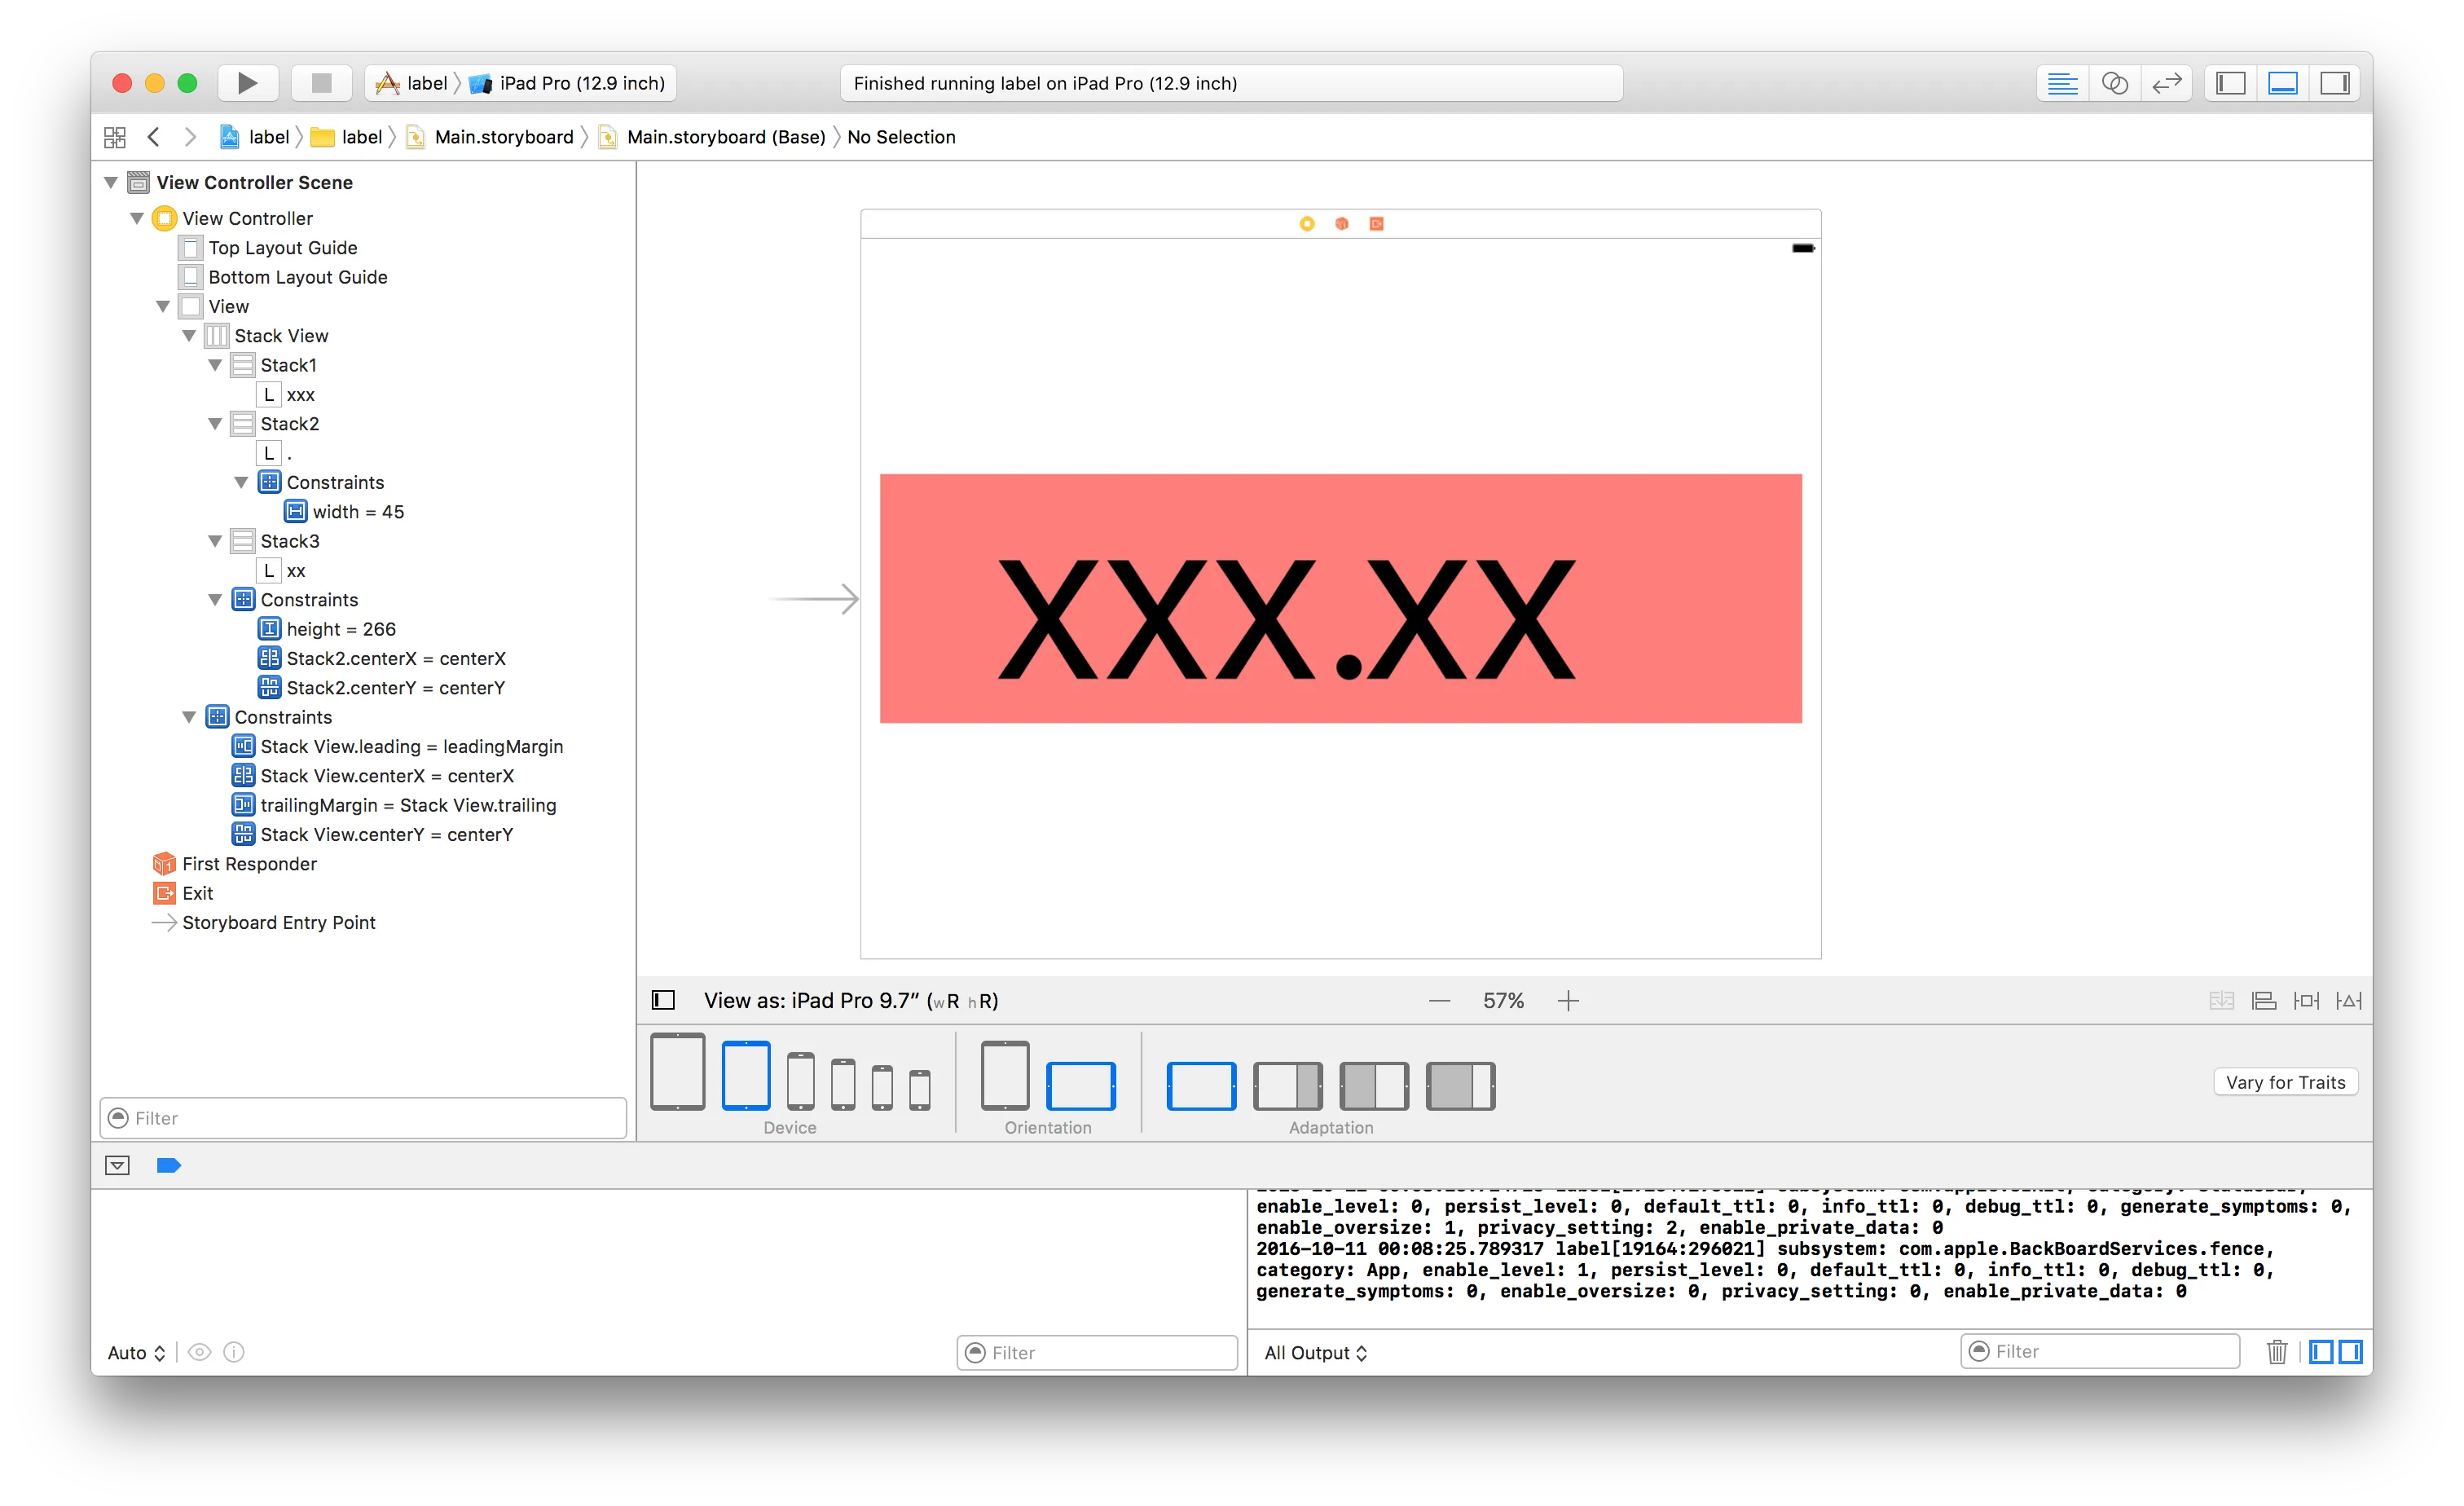This screenshot has width=2464, height=1506.
Task: Click the zoom in plus button
Action: coord(1568,1001)
